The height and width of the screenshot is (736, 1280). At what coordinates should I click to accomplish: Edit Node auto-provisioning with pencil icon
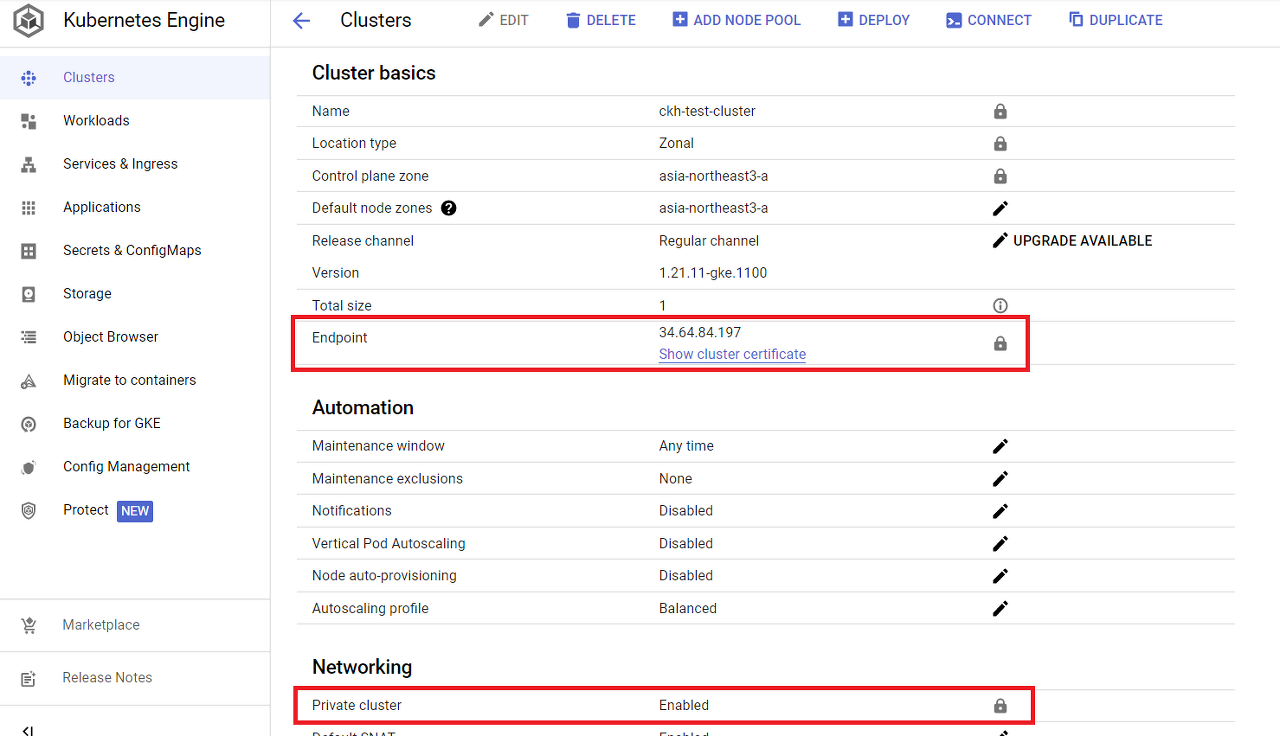coord(1000,576)
